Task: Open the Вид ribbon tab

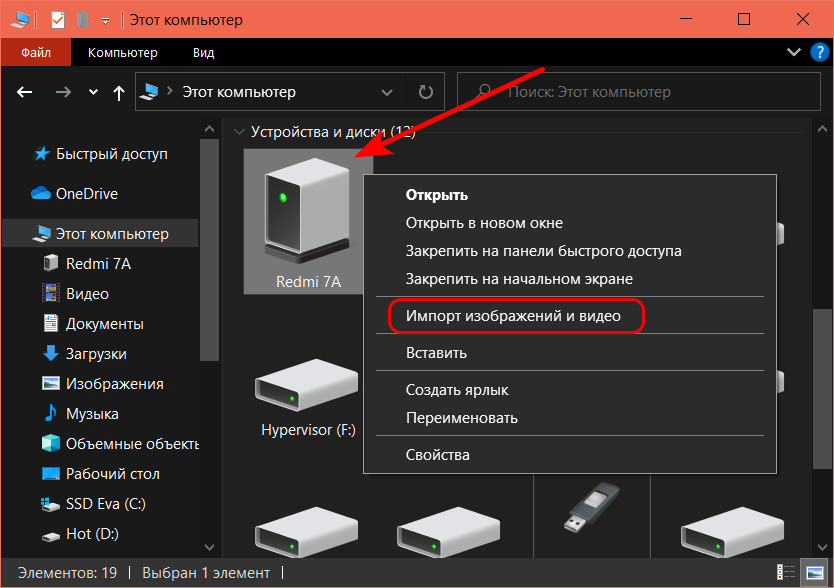Action: (x=203, y=52)
